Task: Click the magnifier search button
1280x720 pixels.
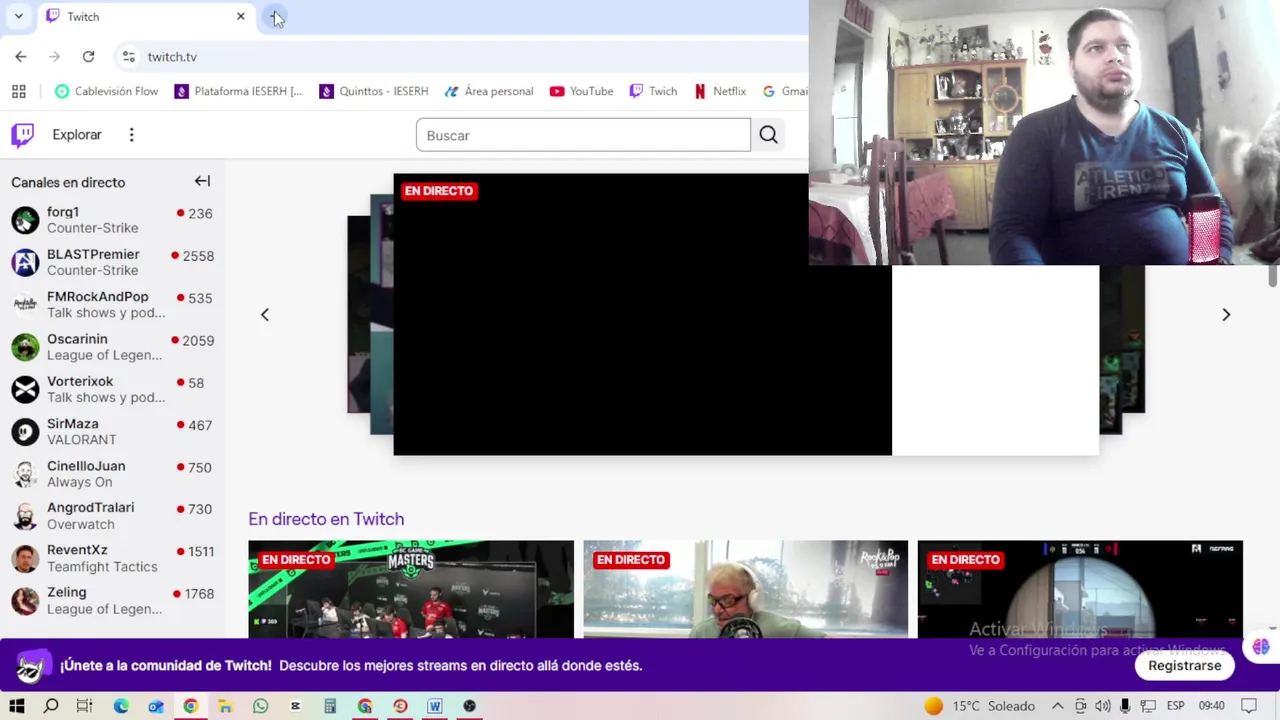Action: (768, 135)
